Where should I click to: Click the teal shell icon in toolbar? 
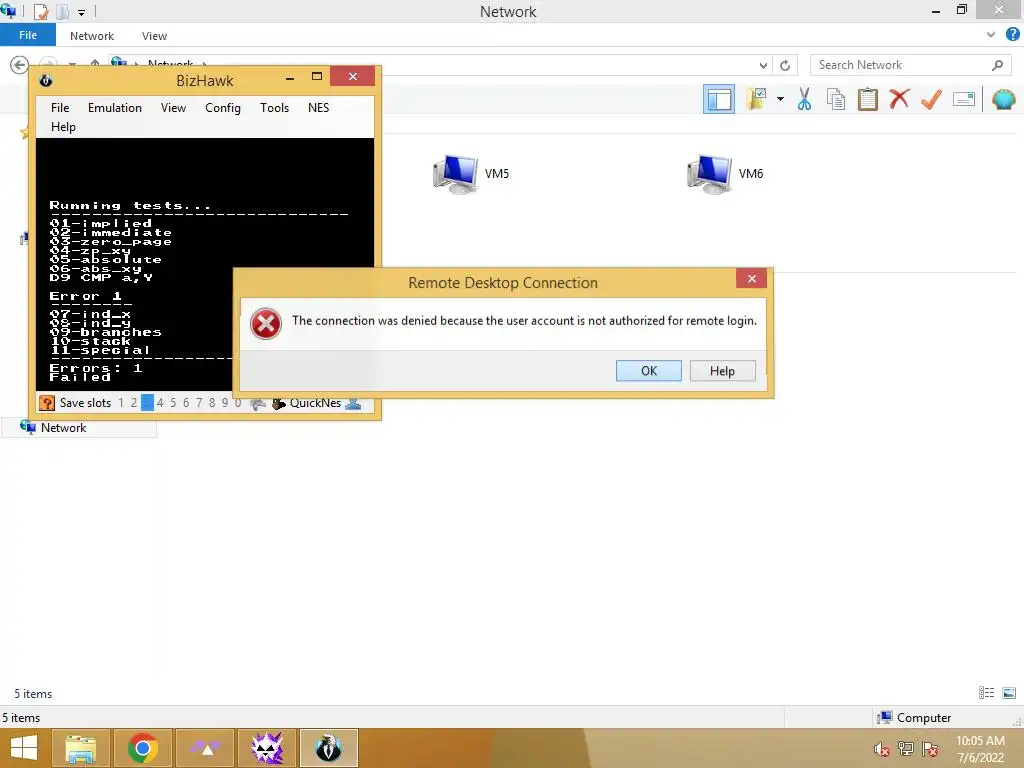pyautogui.click(x=1003, y=99)
